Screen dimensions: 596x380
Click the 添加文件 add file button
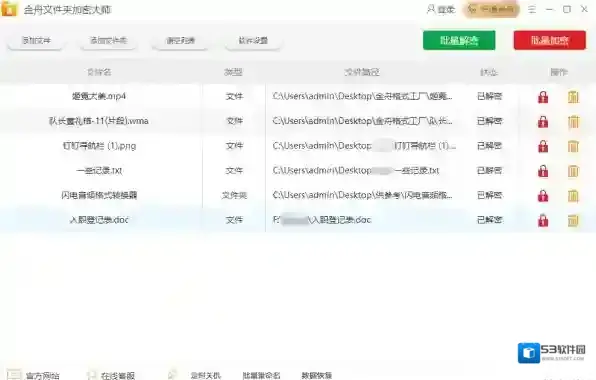tap(36, 40)
